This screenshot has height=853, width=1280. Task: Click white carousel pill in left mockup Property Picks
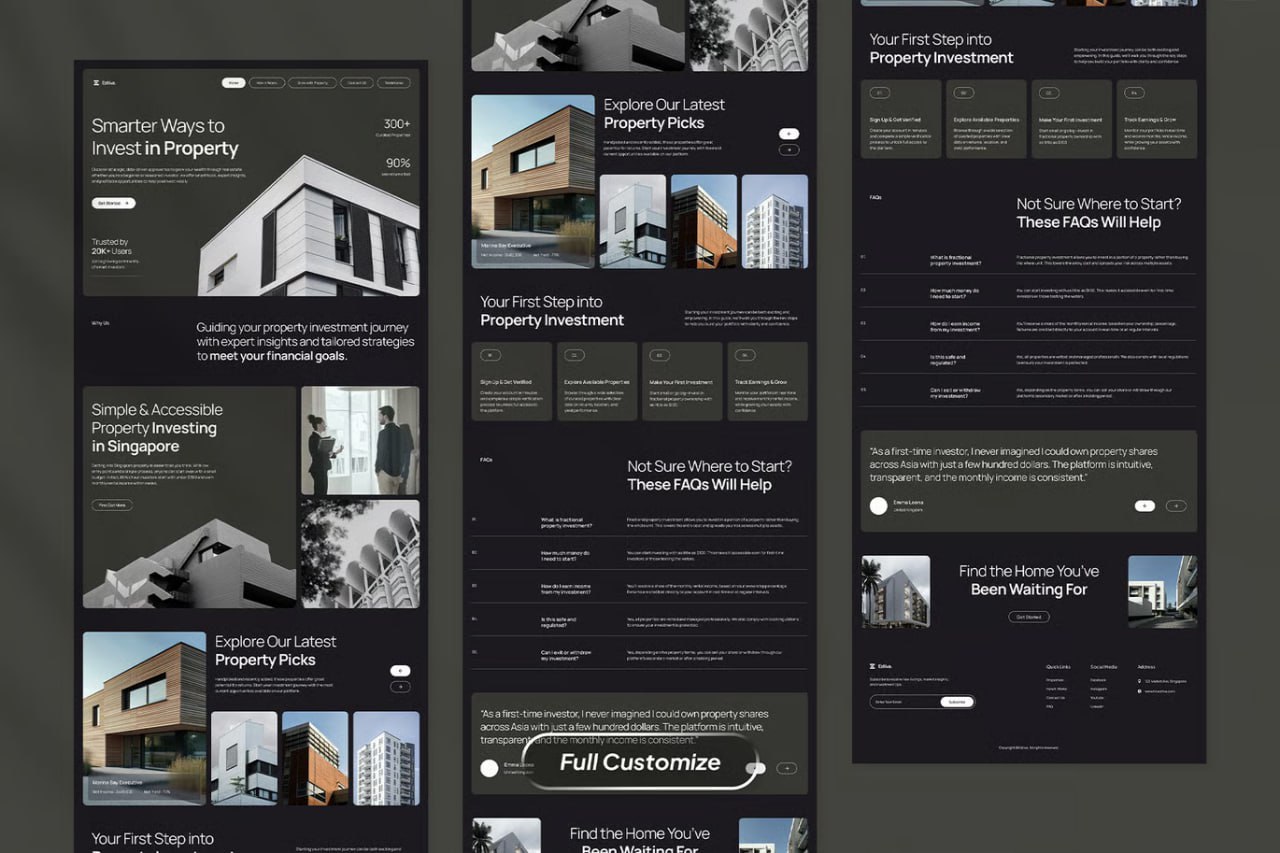[x=400, y=671]
